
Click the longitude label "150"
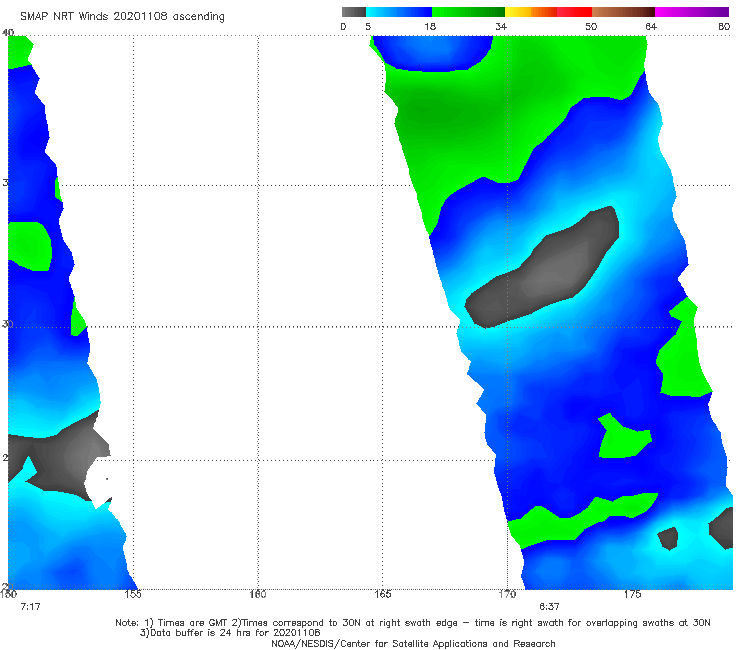(8, 594)
